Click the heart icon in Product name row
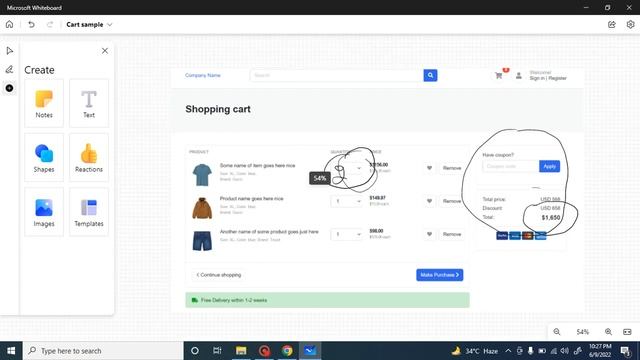 429,201
